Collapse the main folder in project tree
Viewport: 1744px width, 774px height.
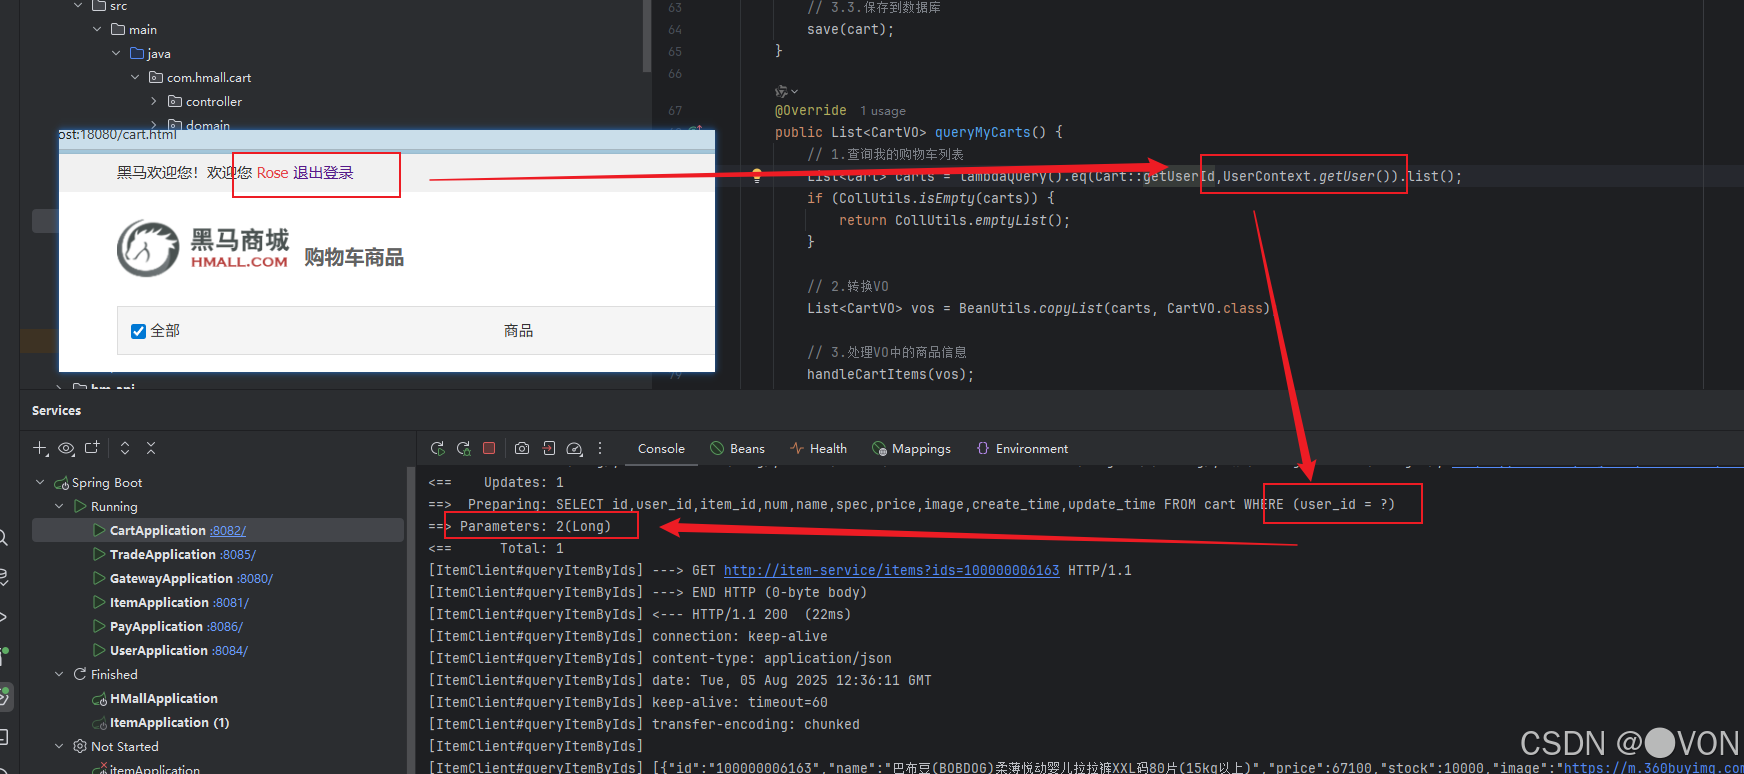click(97, 29)
